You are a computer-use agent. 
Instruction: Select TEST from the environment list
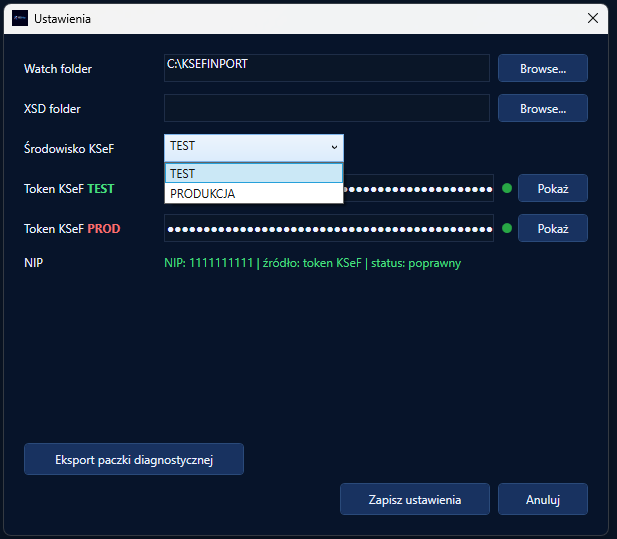[253, 174]
